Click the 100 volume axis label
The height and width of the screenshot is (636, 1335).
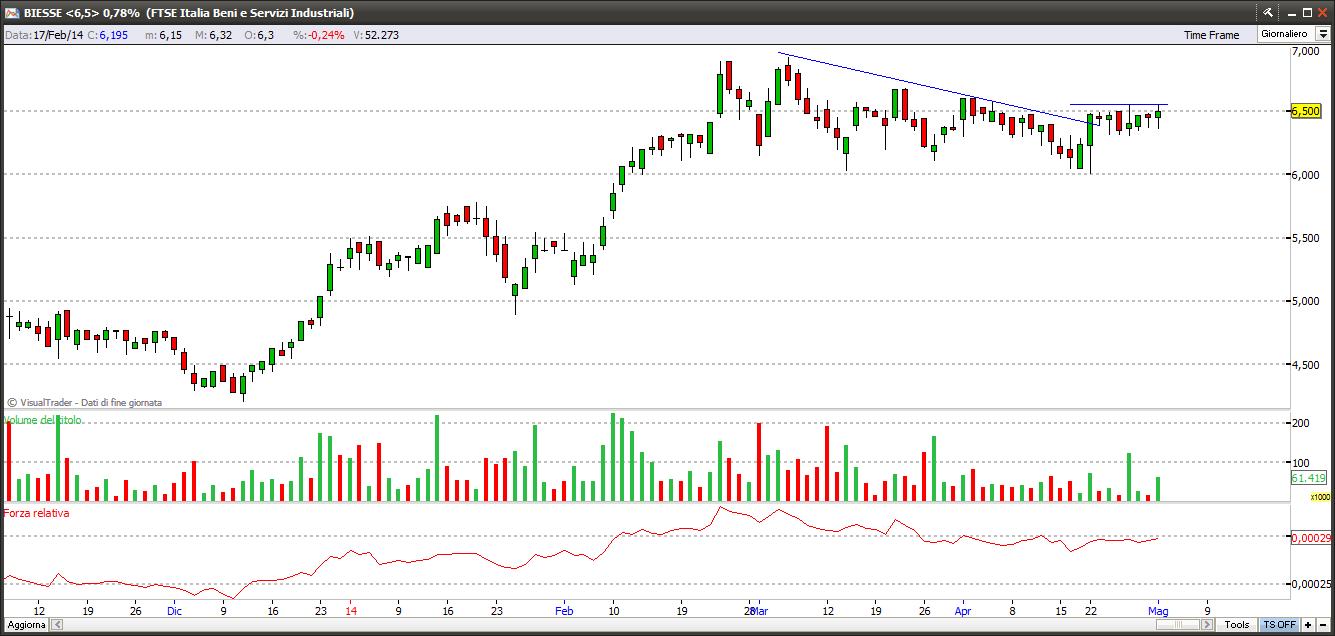click(1300, 463)
